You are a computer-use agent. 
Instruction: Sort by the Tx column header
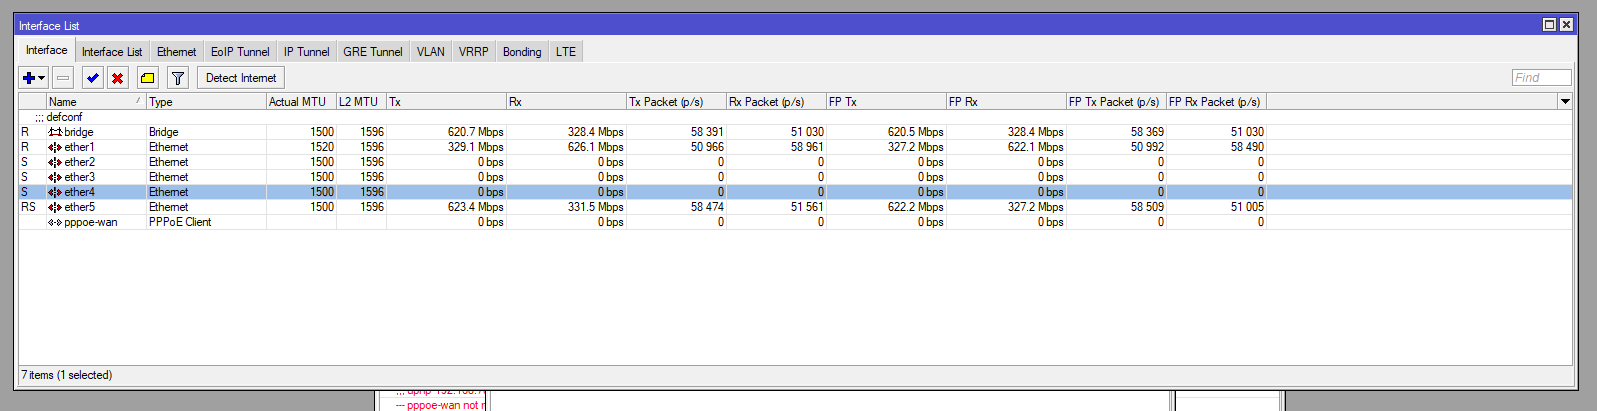(x=446, y=101)
